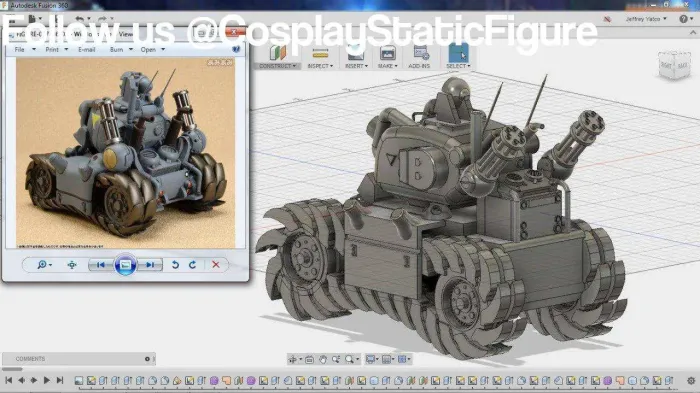This screenshot has height=393, width=700.
Task: Open the Insert dropdown menu
Action: coord(356,66)
